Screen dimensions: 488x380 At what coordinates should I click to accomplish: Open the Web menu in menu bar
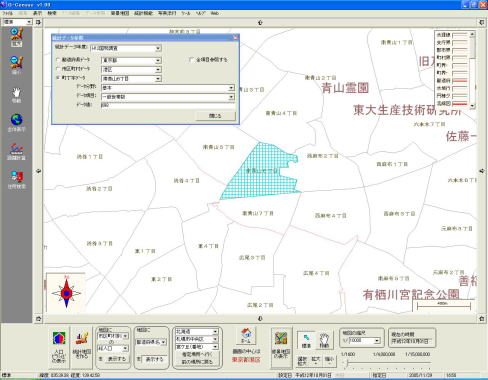pos(215,13)
